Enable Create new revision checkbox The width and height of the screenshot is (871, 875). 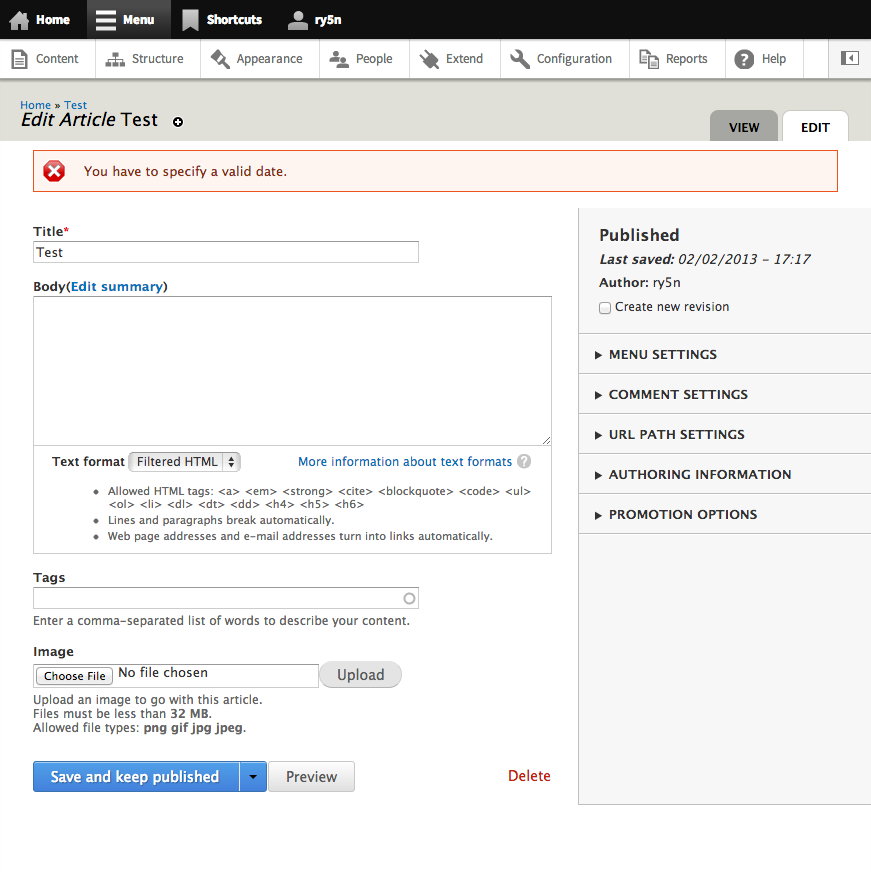(x=605, y=308)
